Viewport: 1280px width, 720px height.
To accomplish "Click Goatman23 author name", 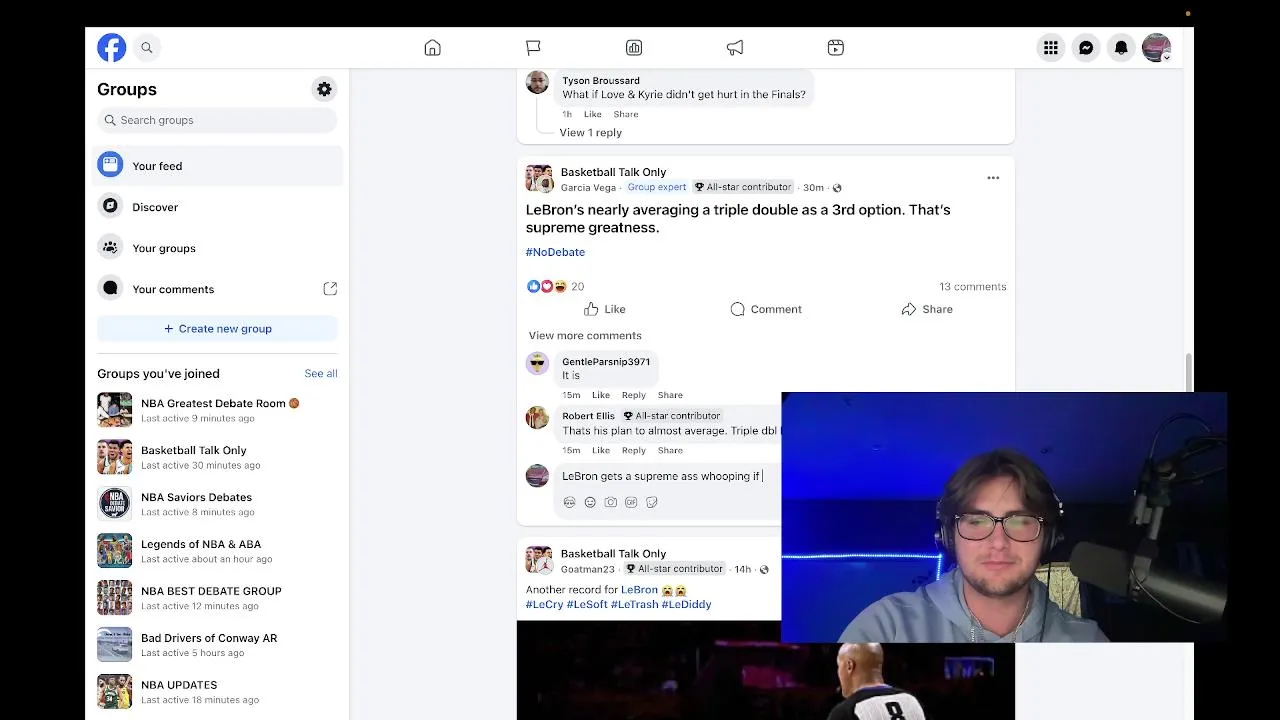I will click(588, 569).
